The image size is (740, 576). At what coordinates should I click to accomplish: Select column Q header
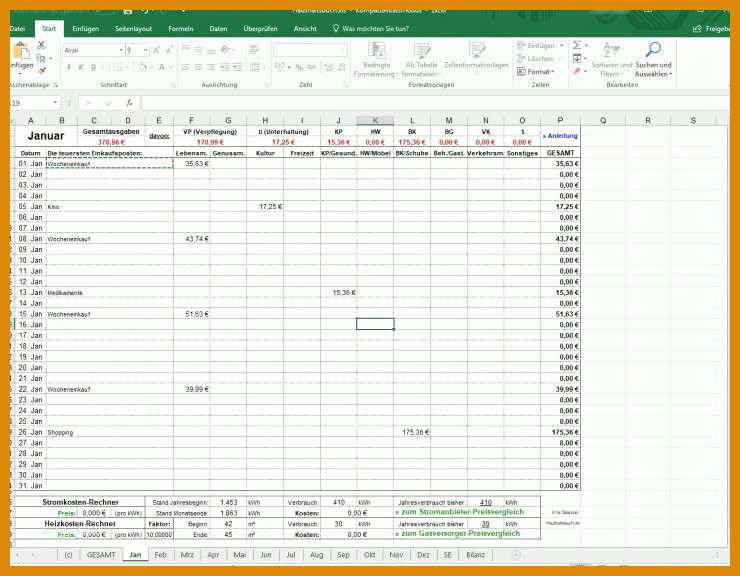click(x=603, y=120)
